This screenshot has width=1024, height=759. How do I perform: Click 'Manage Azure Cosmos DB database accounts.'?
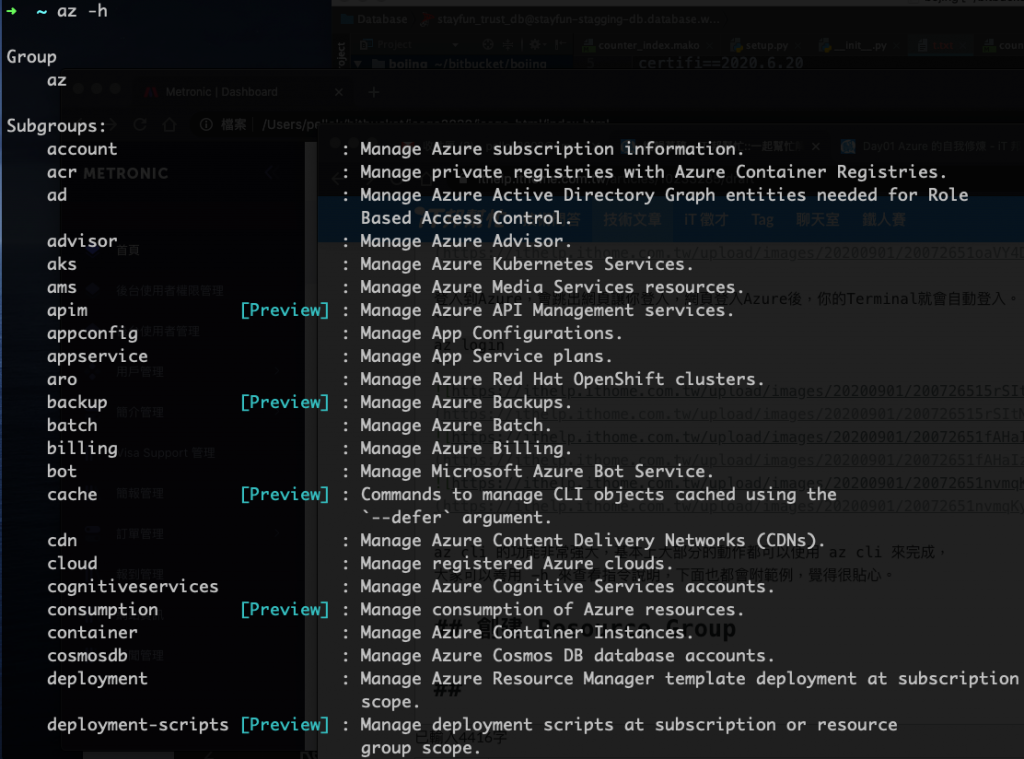pos(567,655)
